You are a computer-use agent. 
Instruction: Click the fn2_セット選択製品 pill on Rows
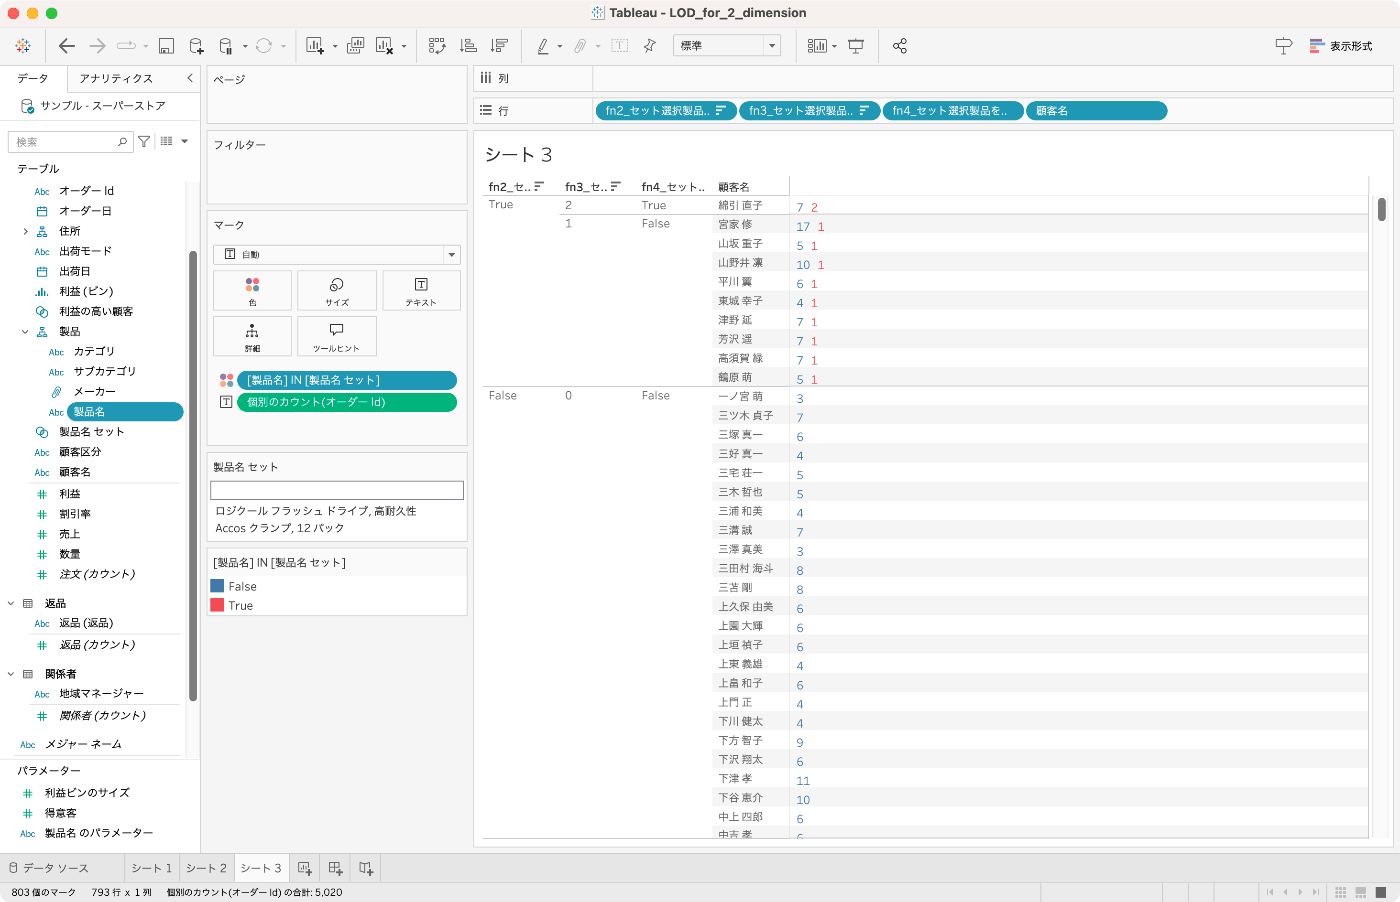(x=666, y=111)
